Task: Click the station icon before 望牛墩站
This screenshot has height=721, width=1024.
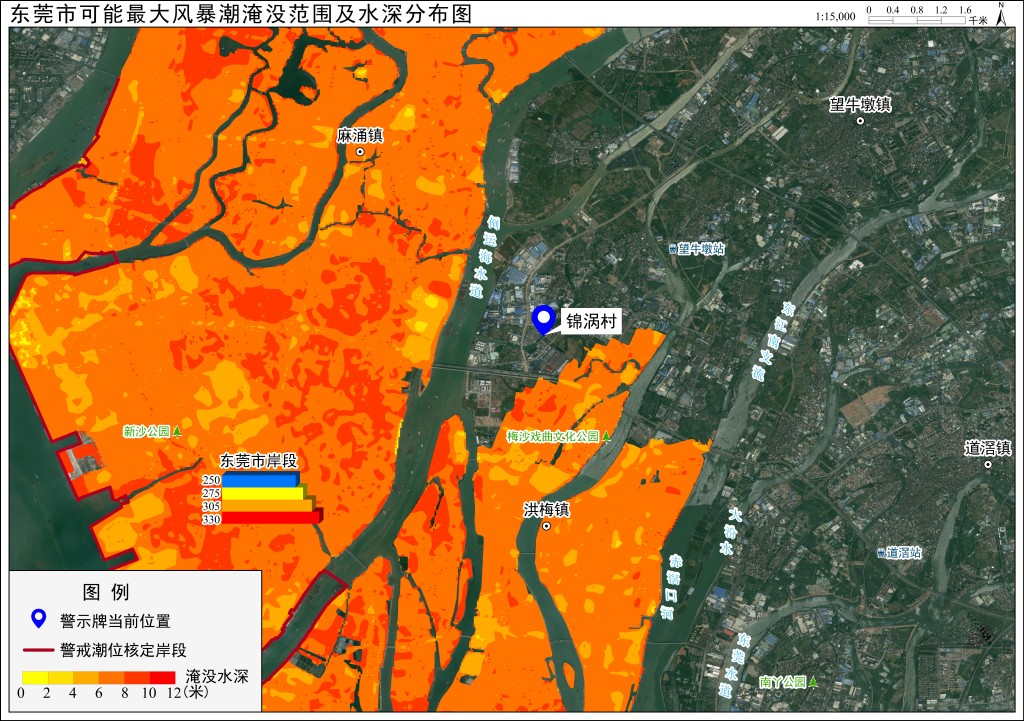Action: 672,249
